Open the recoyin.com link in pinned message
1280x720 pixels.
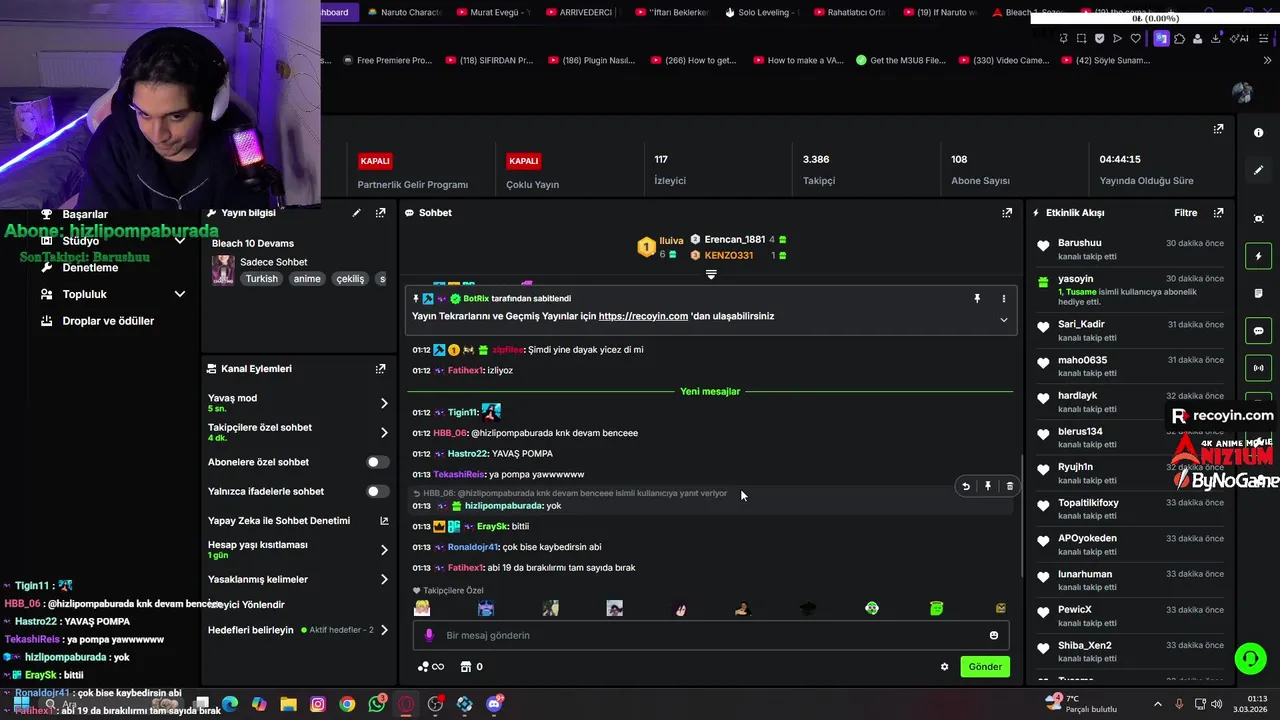tap(643, 316)
